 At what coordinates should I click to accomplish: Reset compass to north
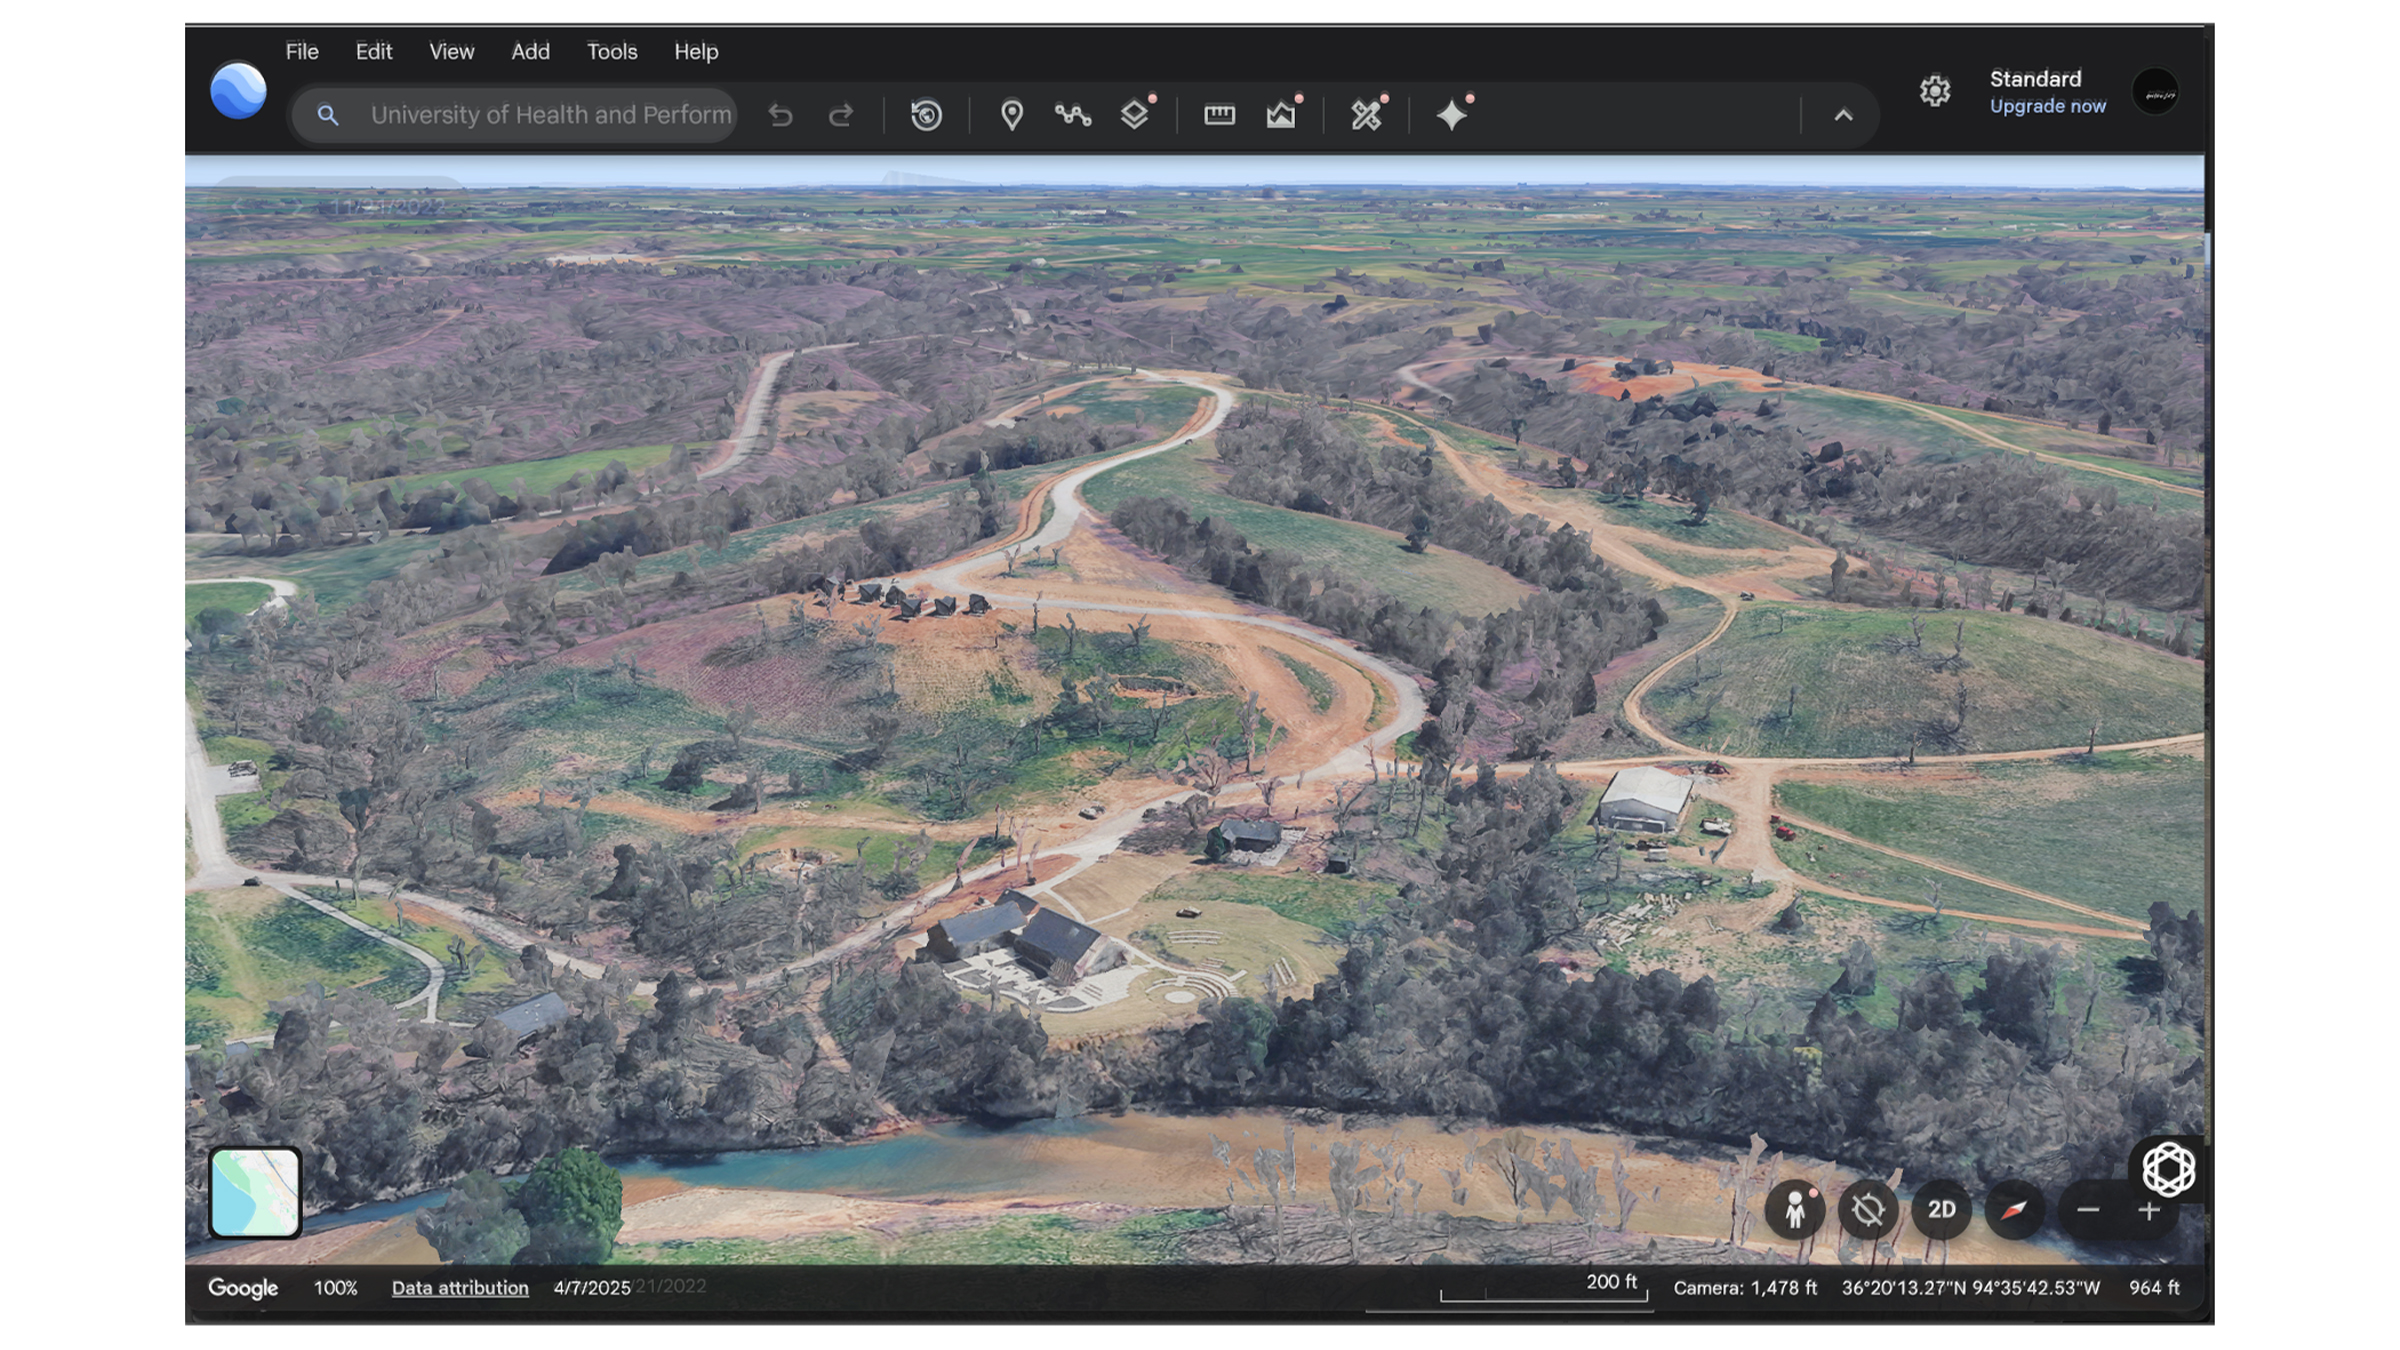click(2014, 1210)
